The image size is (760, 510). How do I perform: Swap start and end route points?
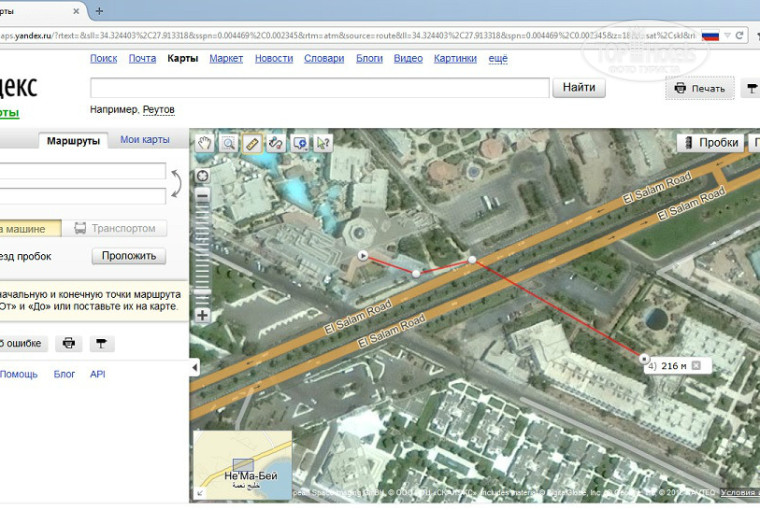click(x=178, y=183)
